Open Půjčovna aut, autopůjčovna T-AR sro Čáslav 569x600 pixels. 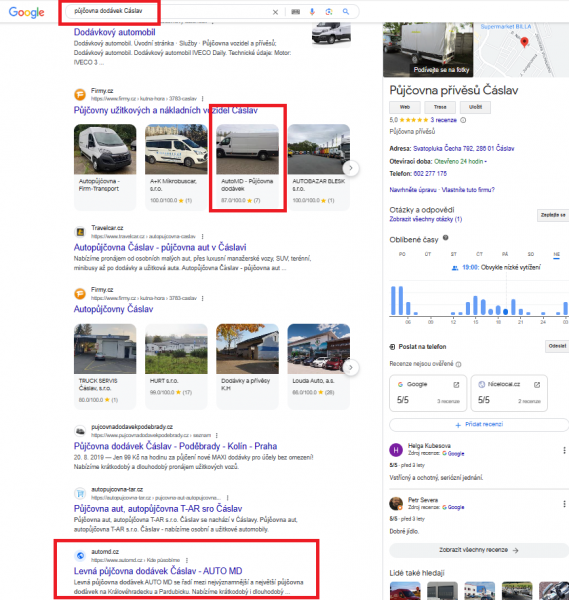(x=158, y=509)
